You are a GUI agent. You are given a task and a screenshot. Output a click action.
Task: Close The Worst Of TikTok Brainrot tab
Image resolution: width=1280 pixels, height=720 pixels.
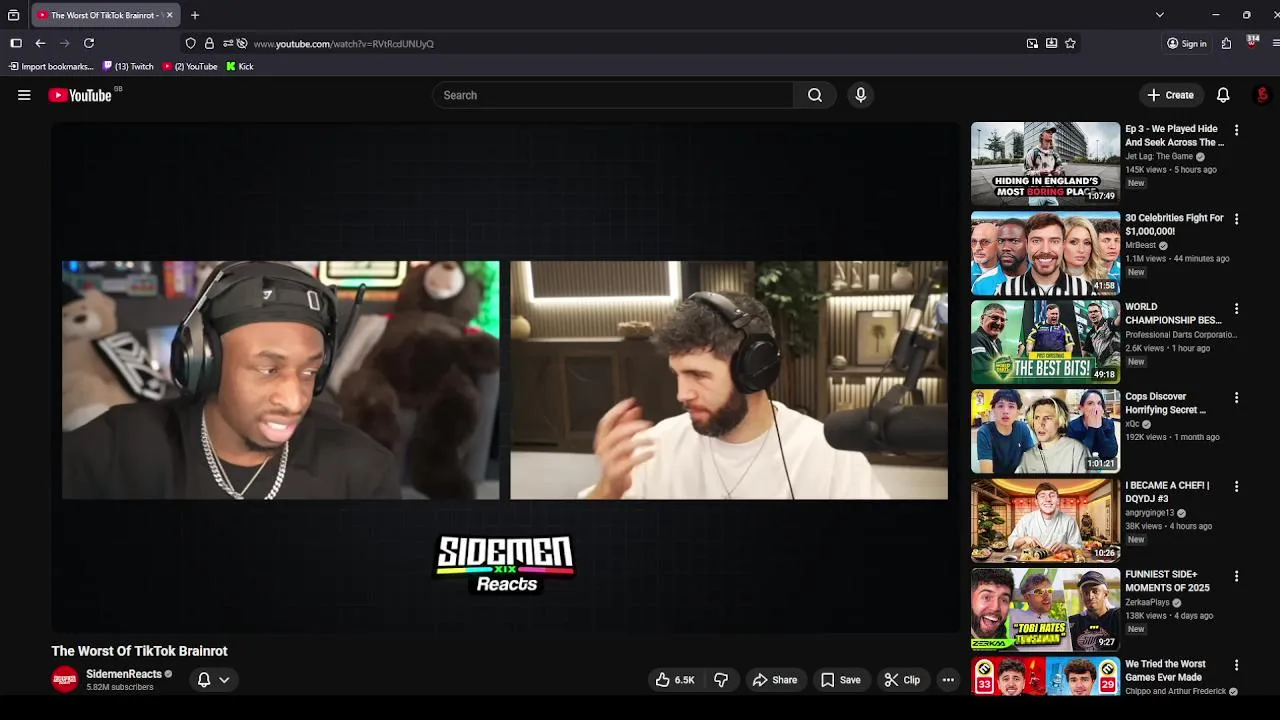point(169,15)
